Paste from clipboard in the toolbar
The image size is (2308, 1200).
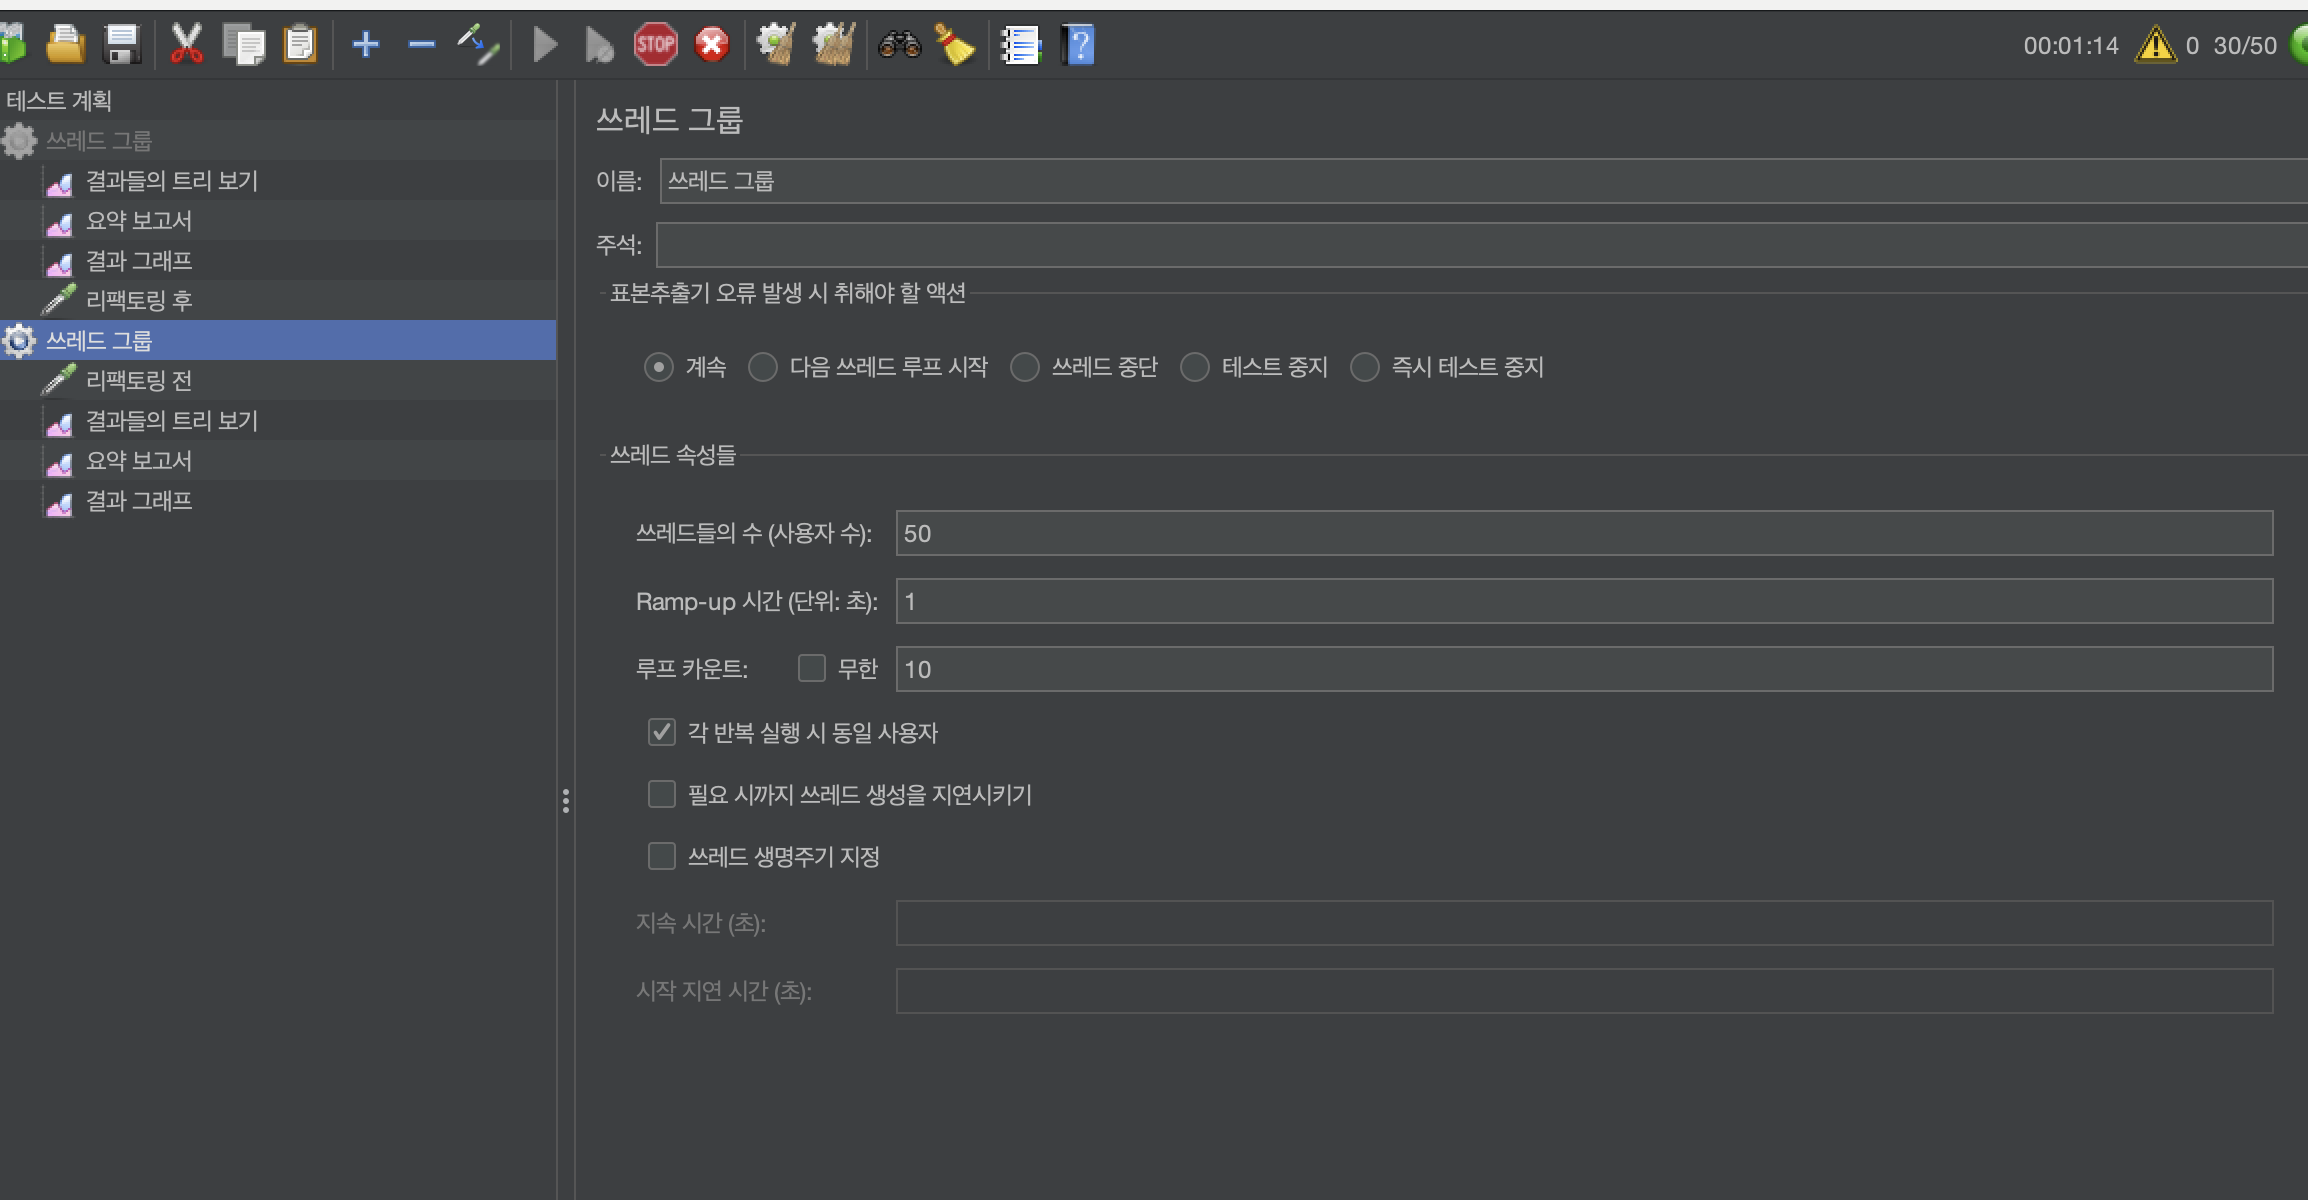(x=300, y=45)
